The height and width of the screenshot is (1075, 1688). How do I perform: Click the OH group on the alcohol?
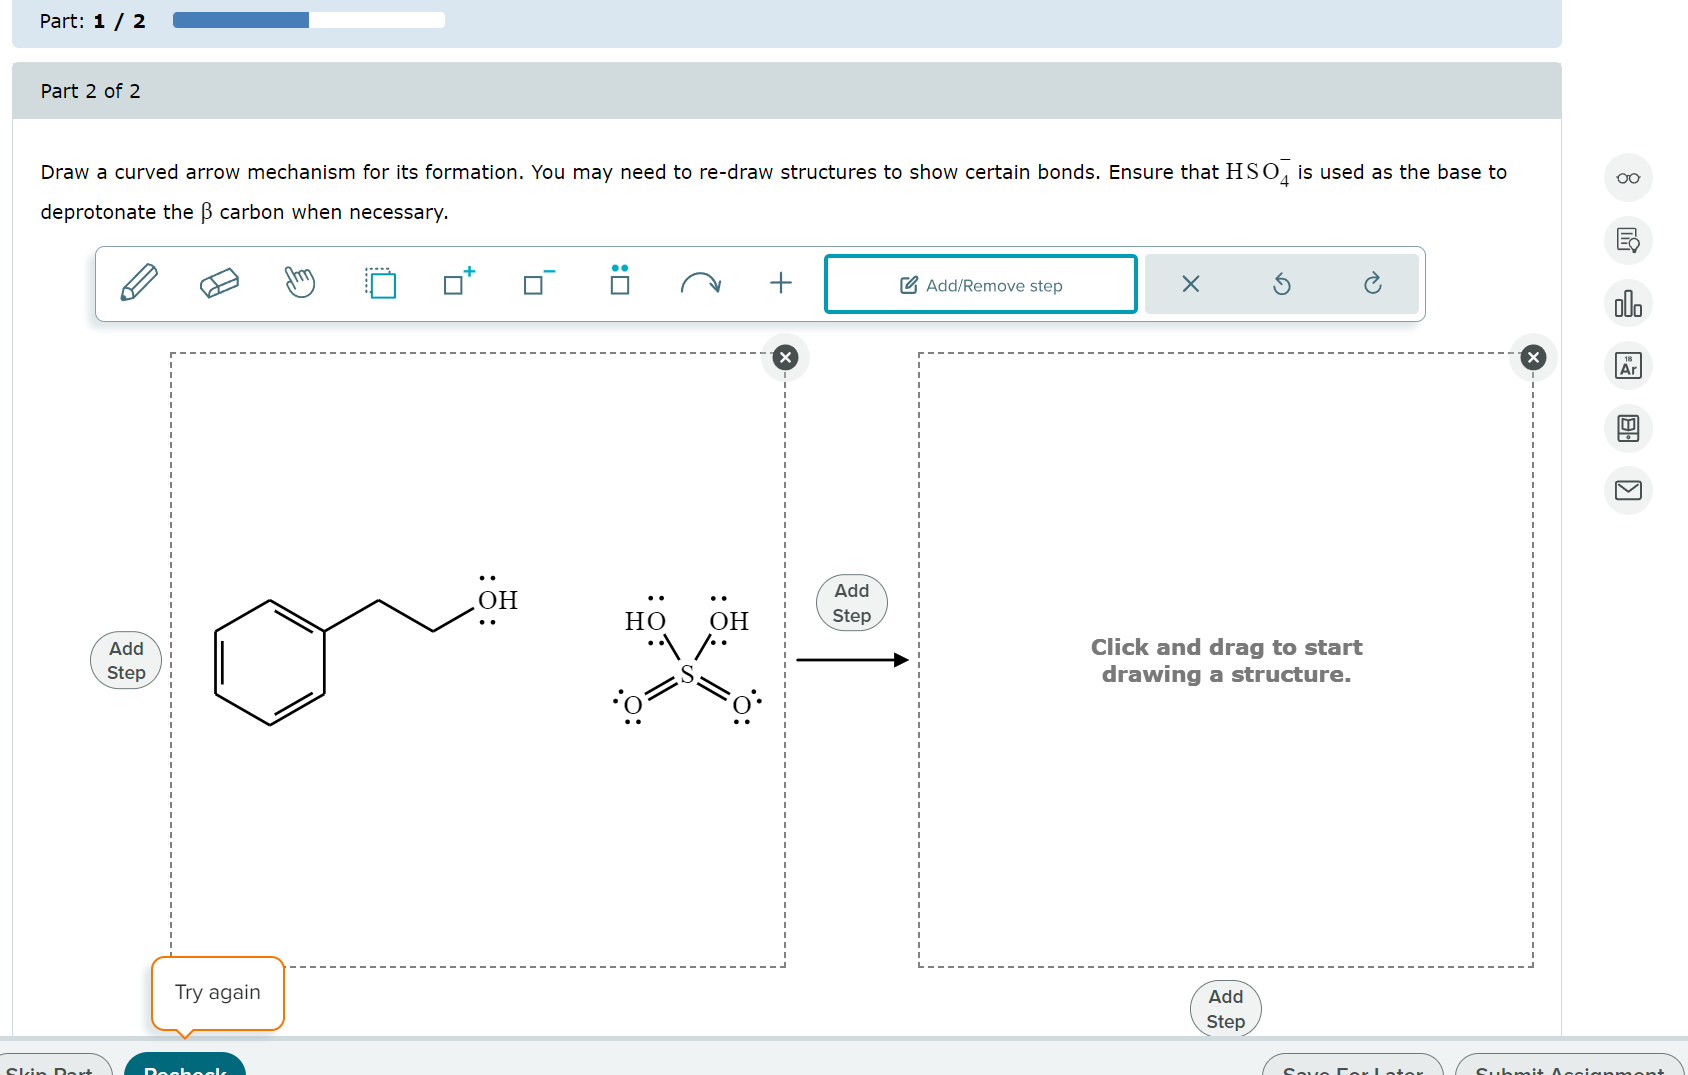(497, 600)
